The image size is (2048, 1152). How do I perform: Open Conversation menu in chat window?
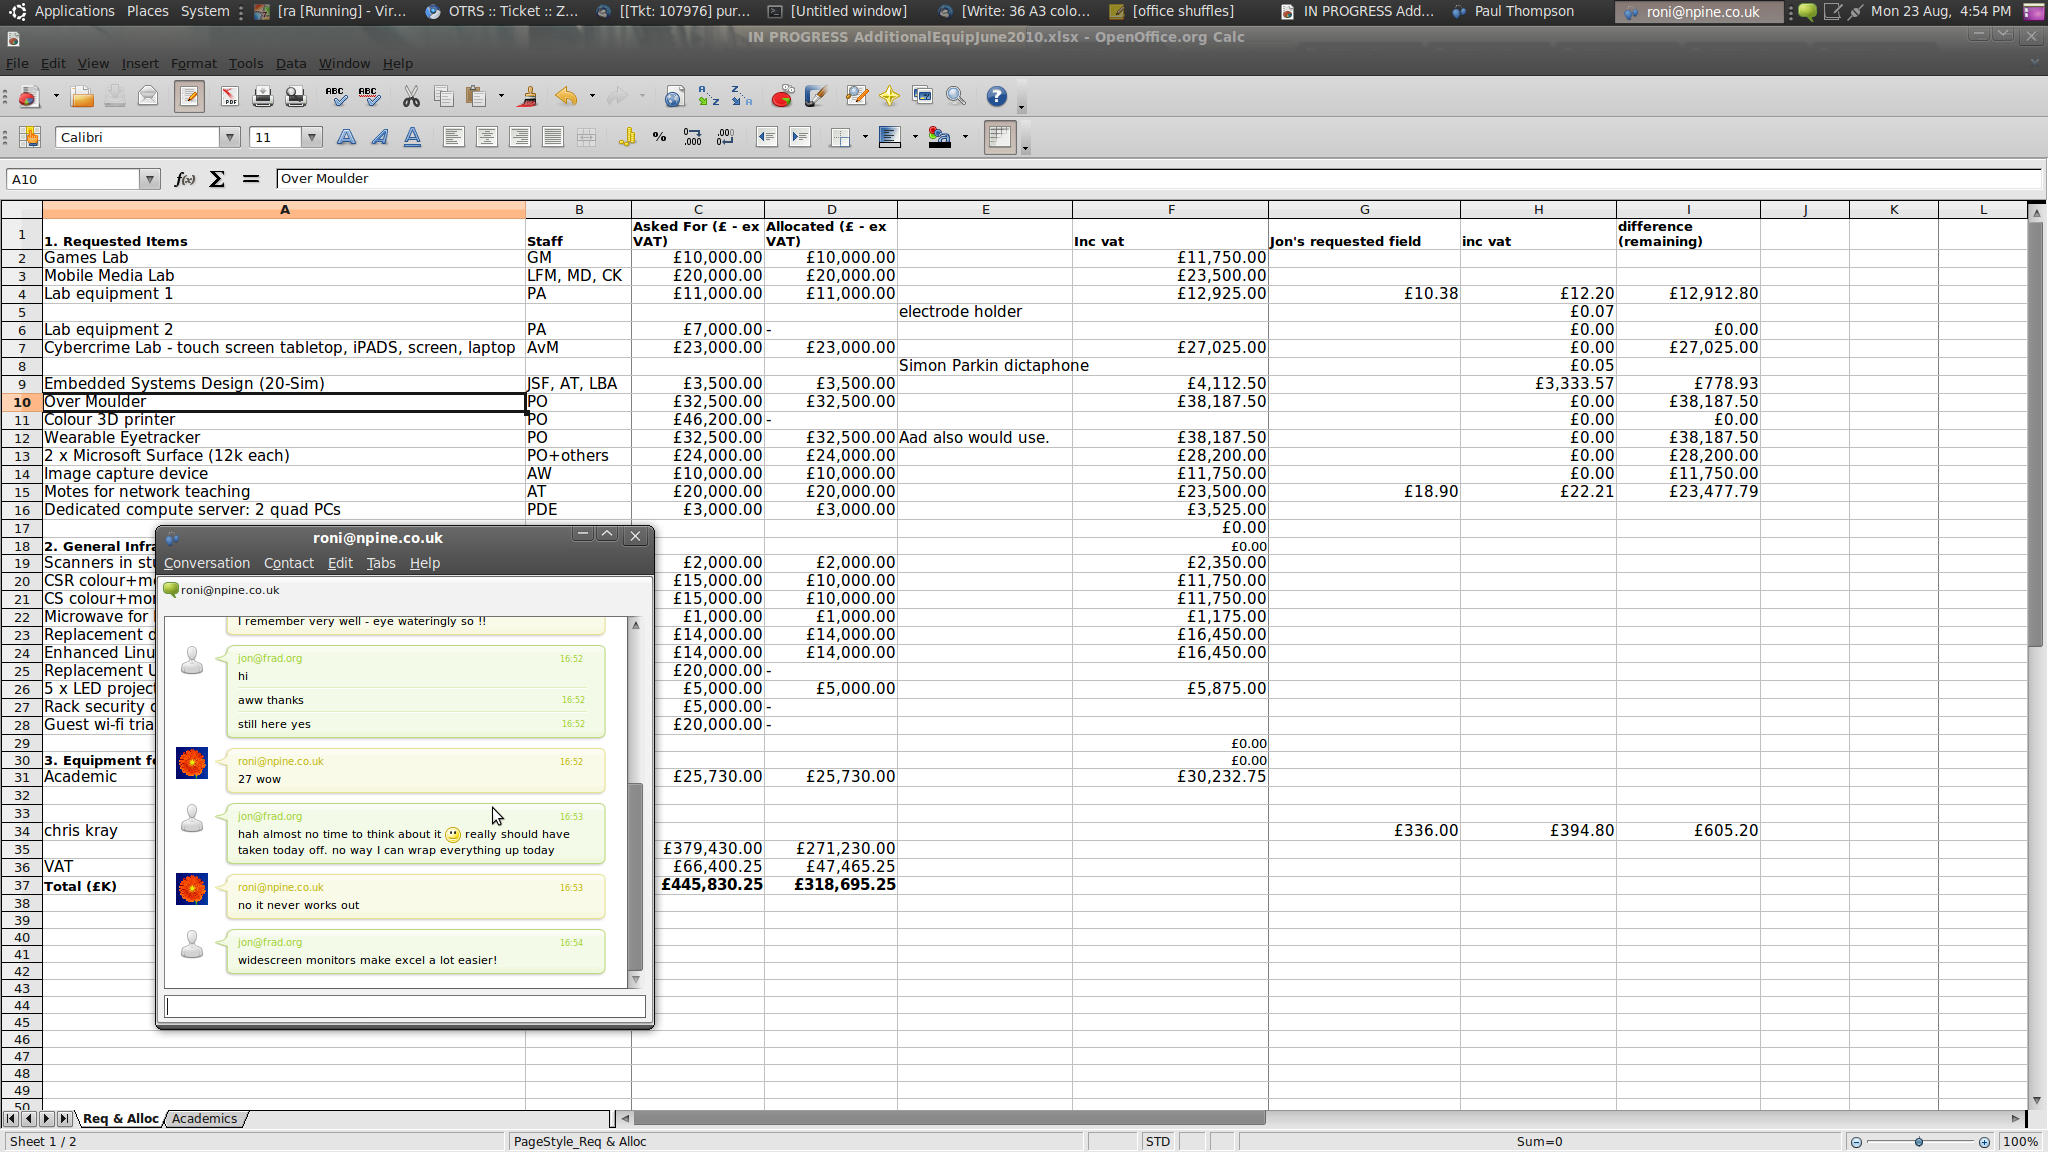coord(206,563)
